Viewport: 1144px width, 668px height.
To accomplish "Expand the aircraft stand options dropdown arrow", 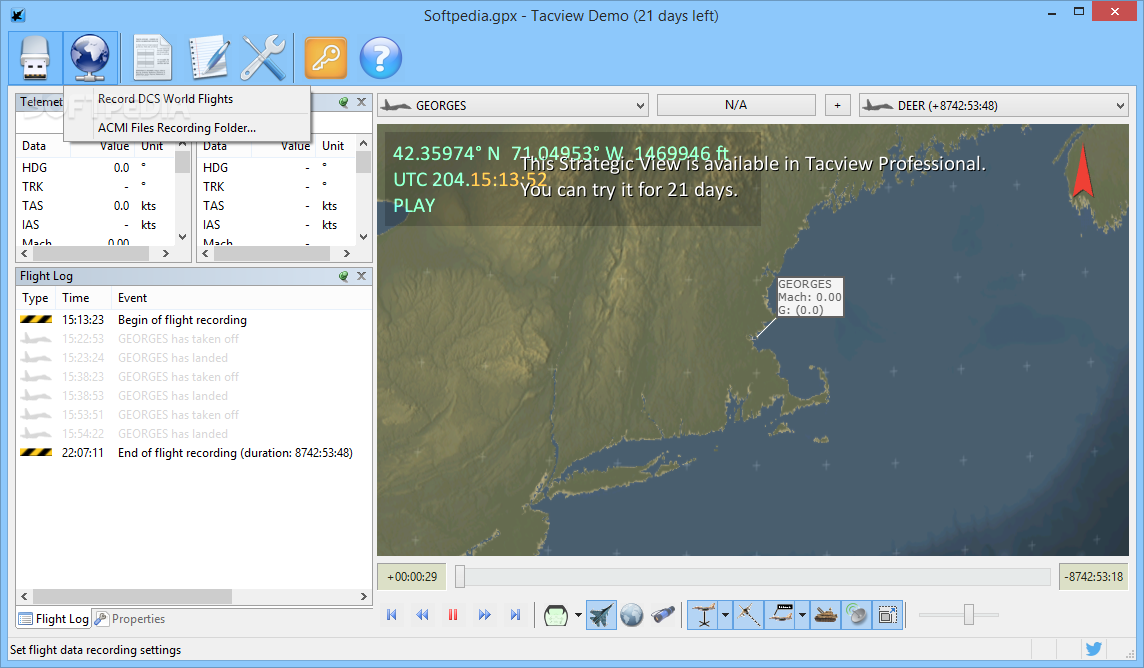I will coord(725,615).
